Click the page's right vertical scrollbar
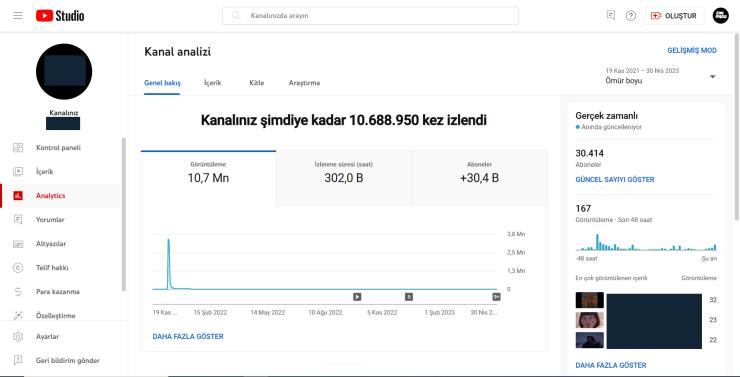 click(x=737, y=126)
